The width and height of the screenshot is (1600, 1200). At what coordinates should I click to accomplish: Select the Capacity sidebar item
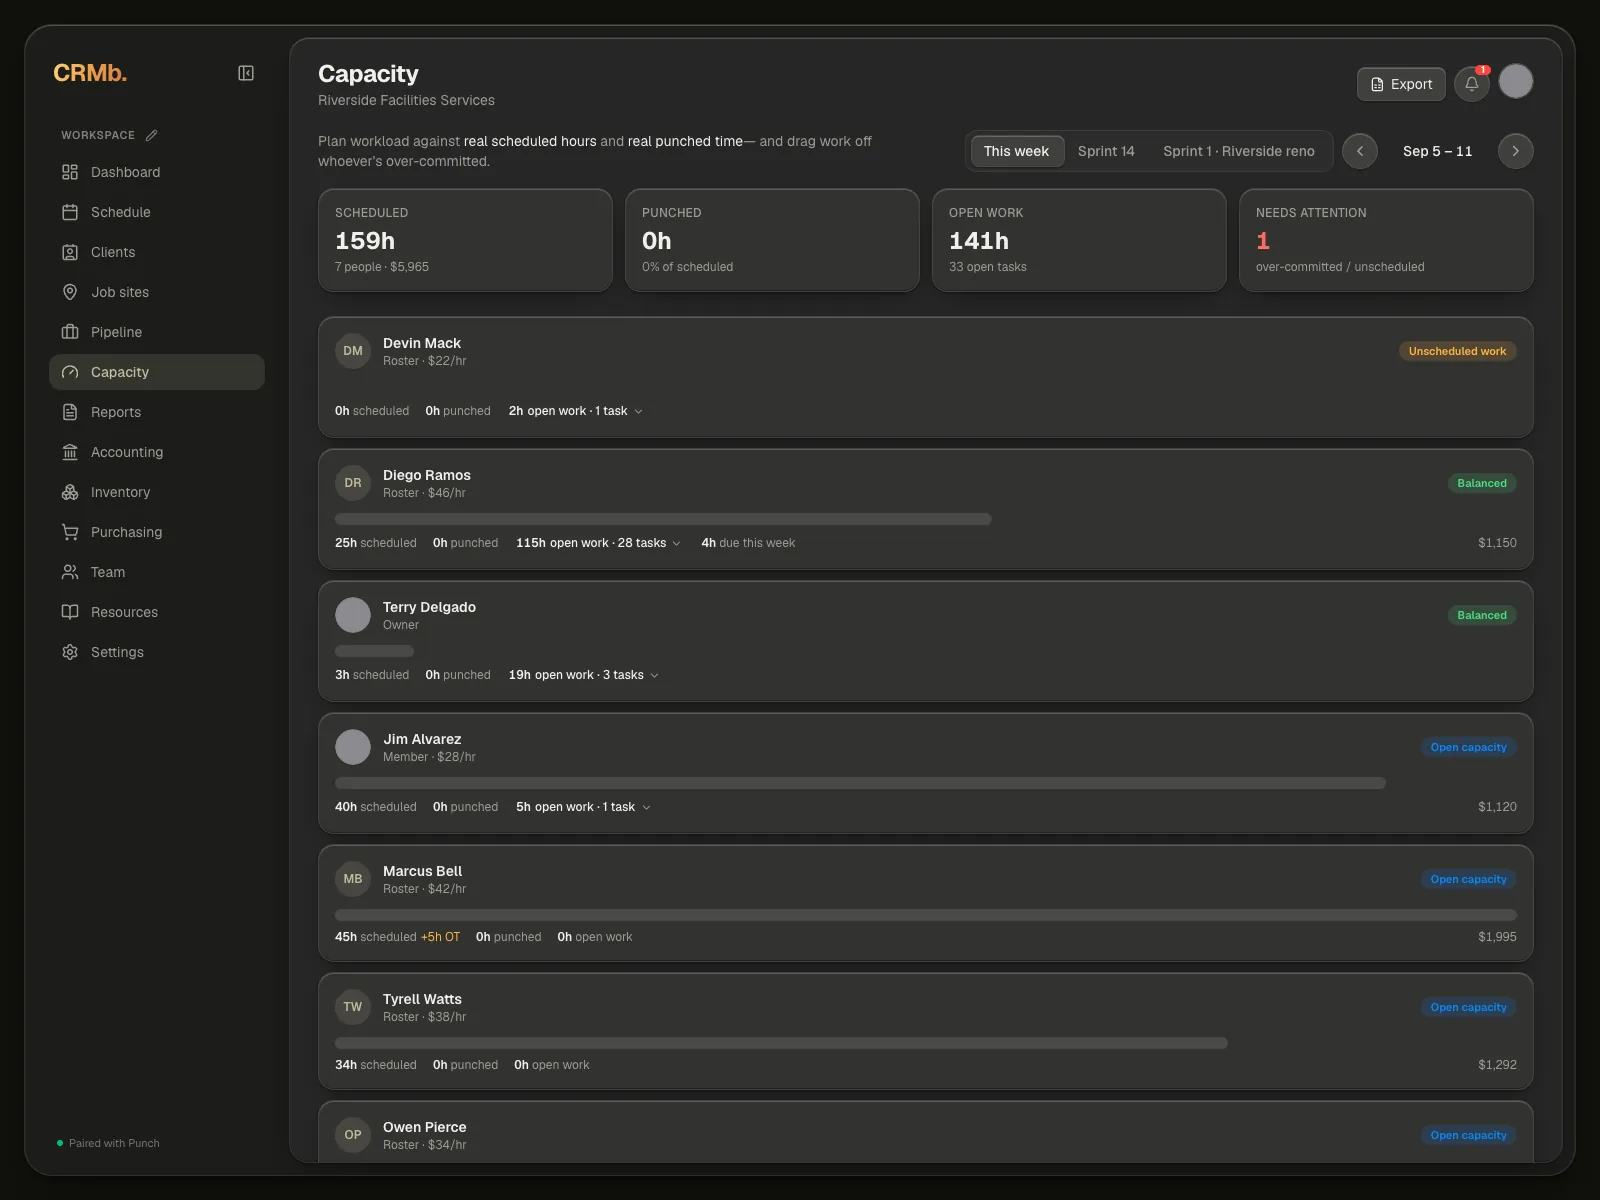click(x=157, y=372)
